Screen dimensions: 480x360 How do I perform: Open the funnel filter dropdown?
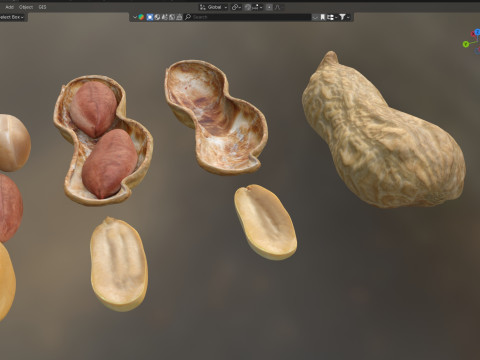(x=344, y=17)
